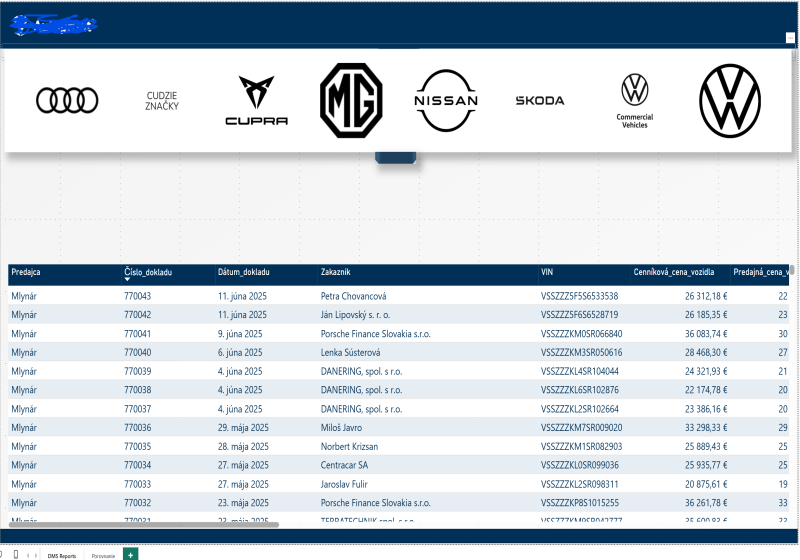Select document number 770043
Screen dimensions: 800x560
137,296
